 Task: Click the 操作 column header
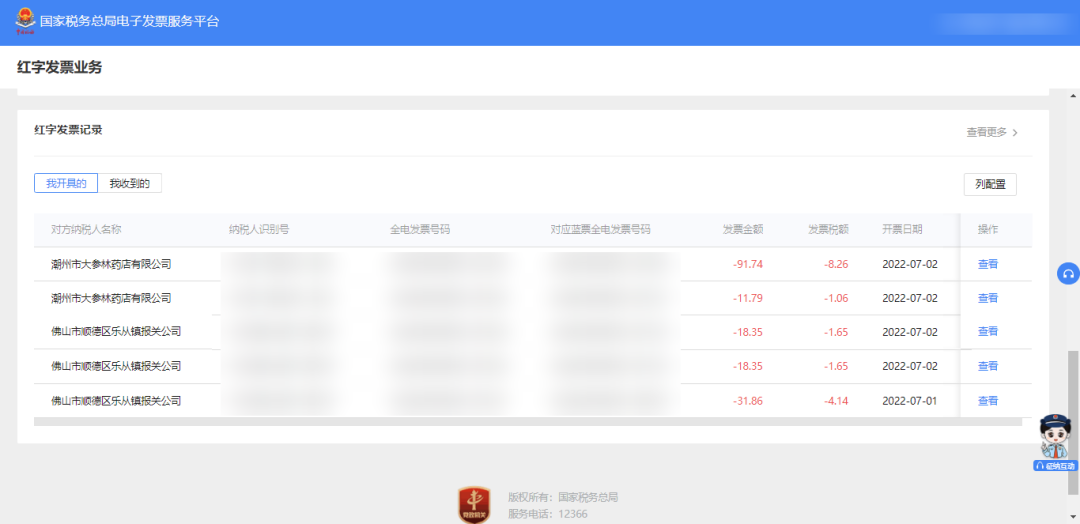(988, 229)
